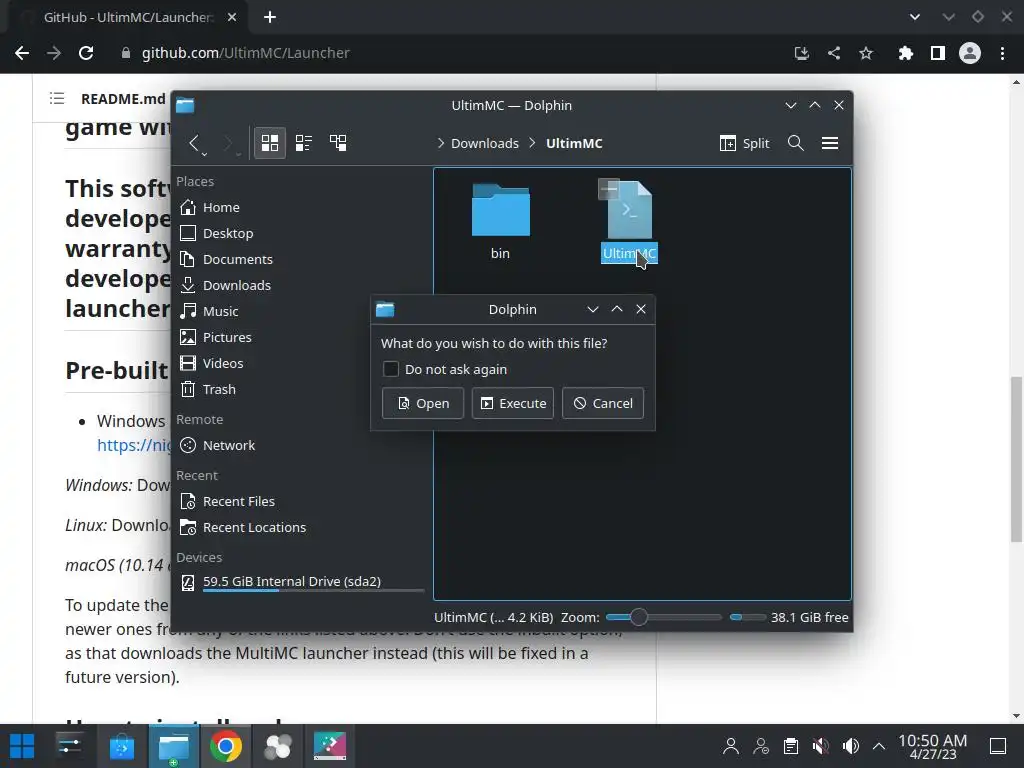
Task: Expand the breadcrumb arrow before UltimMC
Action: pyautogui.click(x=532, y=143)
